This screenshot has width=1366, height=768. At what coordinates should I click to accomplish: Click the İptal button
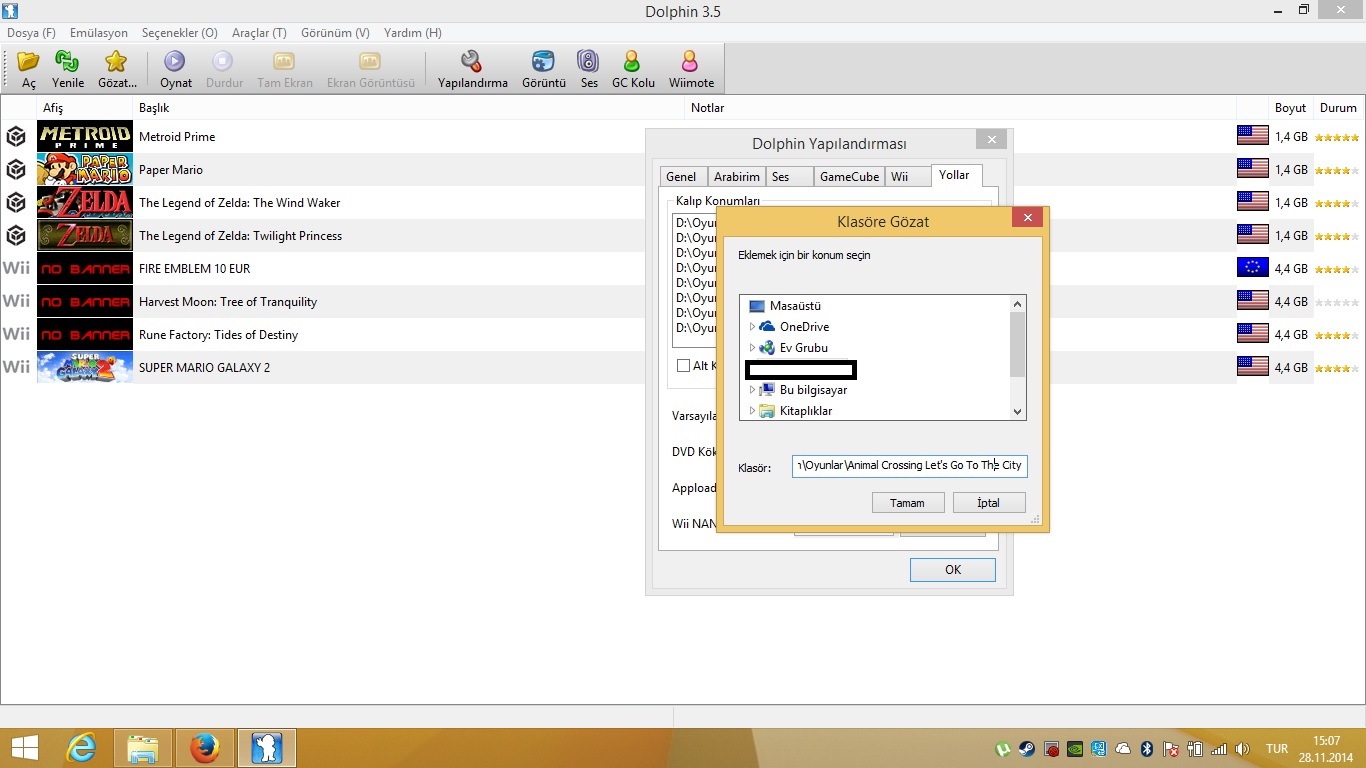pos(989,503)
